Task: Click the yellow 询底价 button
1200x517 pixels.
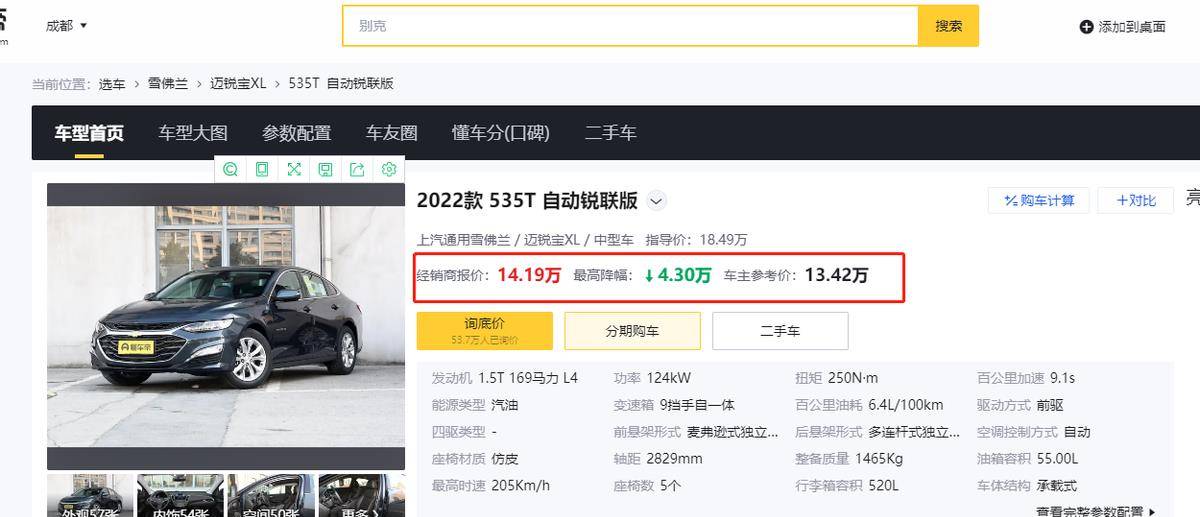Action: tap(485, 330)
